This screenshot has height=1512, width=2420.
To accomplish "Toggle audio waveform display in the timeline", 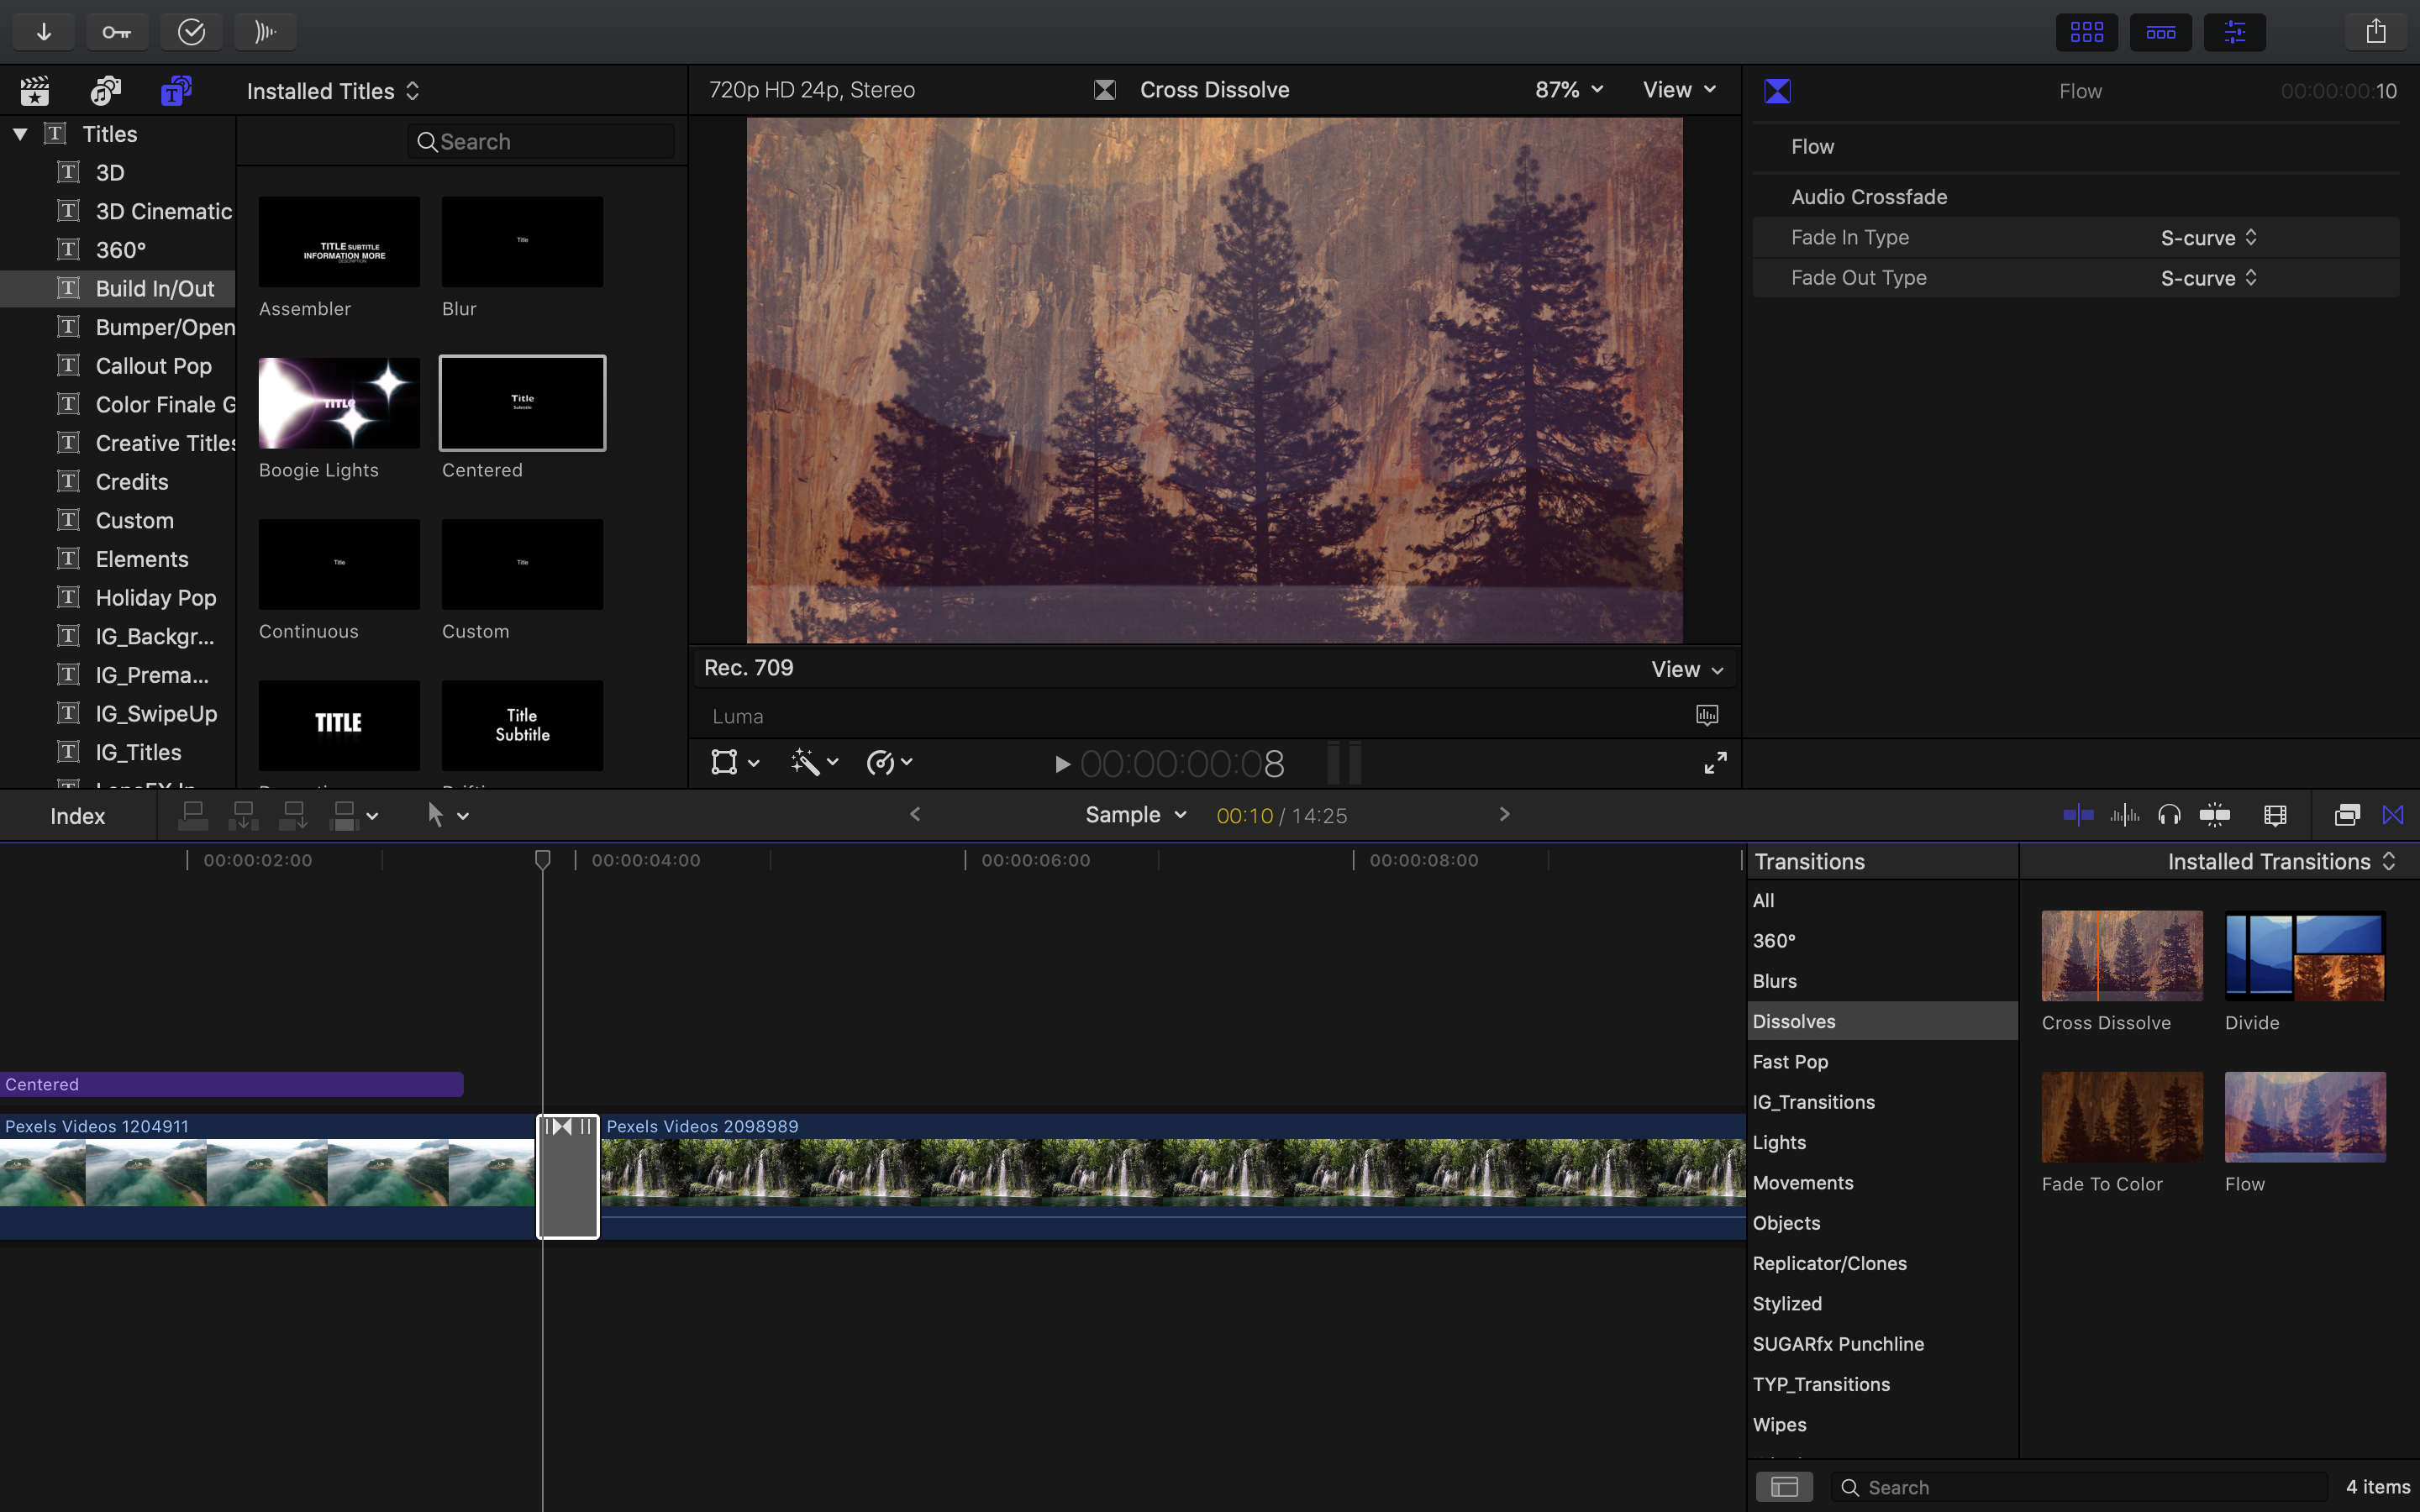I will (2125, 814).
